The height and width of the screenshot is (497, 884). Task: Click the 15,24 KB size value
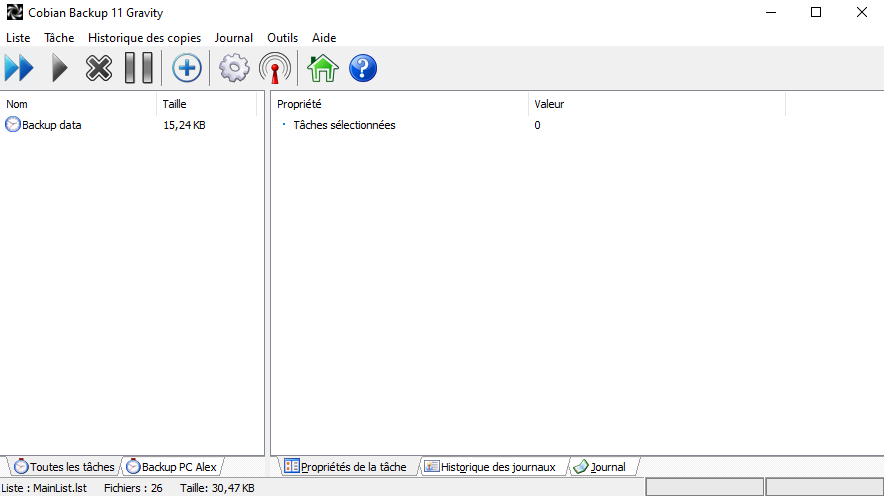pyautogui.click(x=184, y=125)
